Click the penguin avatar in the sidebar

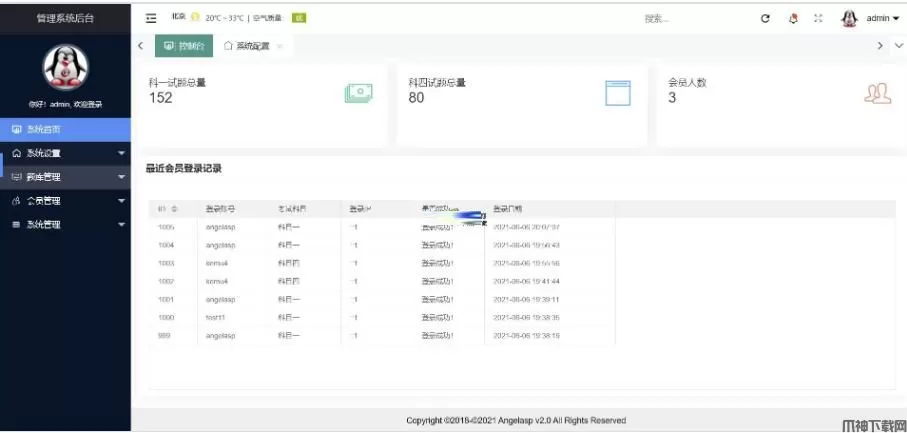click(x=65, y=68)
